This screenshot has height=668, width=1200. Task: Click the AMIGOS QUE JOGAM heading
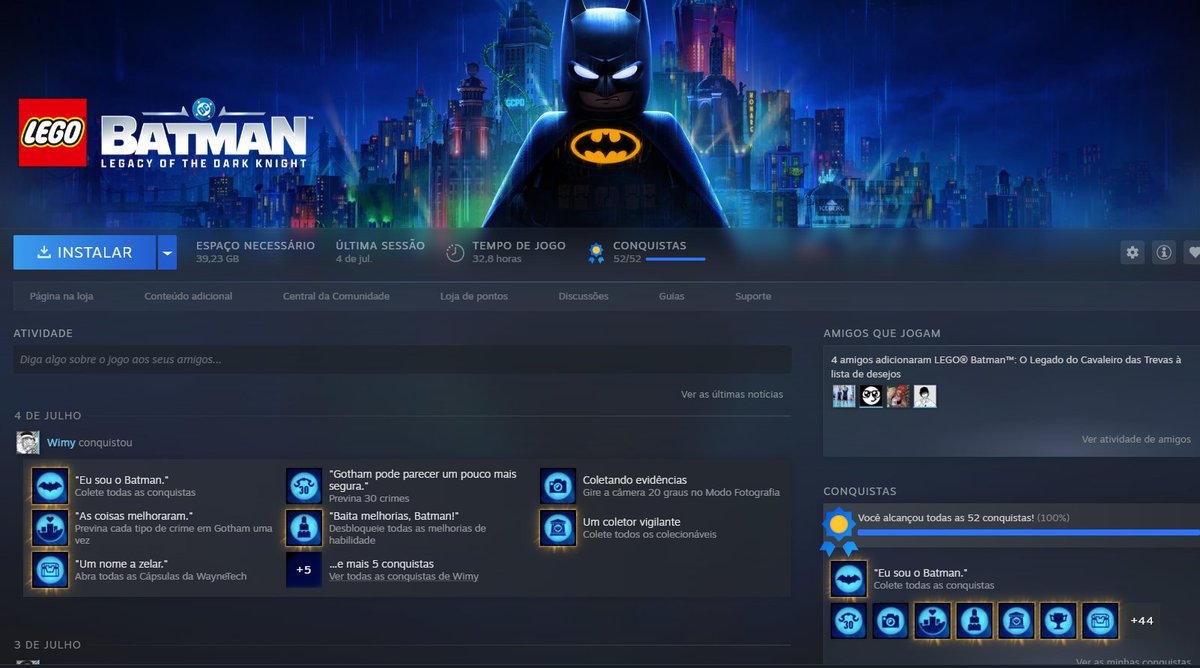pyautogui.click(x=882, y=333)
